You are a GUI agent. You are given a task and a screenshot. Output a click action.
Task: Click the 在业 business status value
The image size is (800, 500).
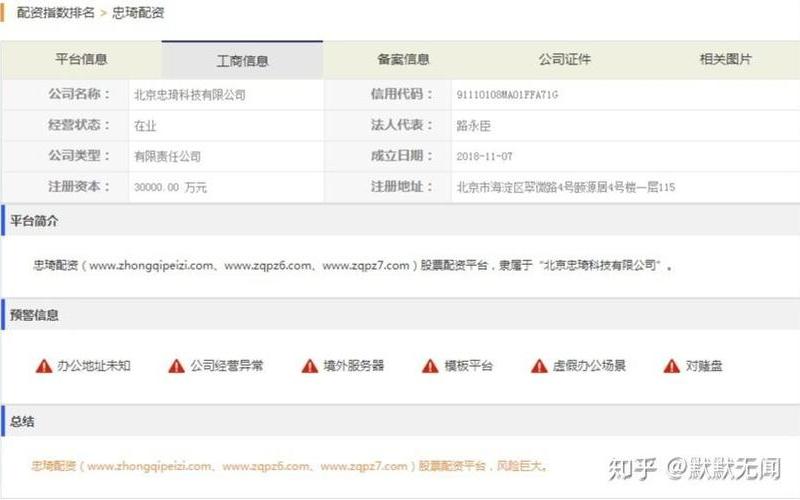[145, 126]
